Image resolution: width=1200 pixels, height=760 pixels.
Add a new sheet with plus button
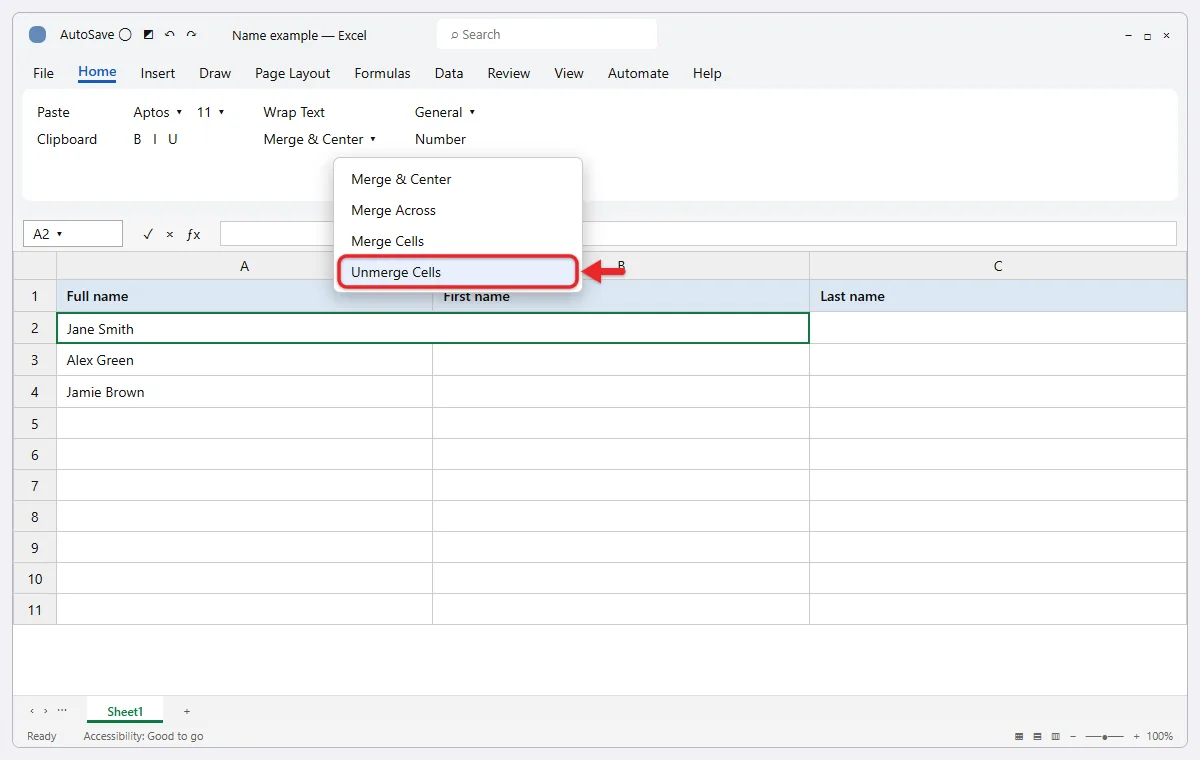tap(187, 711)
